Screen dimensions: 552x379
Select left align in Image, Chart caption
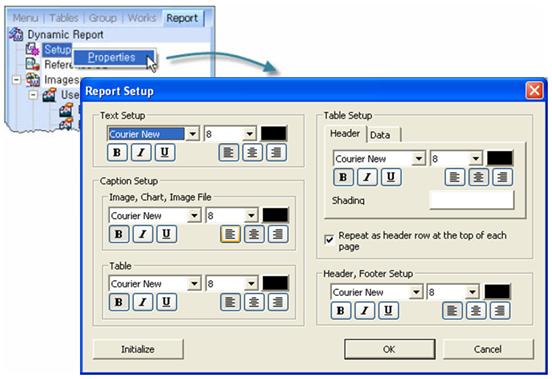230,234
